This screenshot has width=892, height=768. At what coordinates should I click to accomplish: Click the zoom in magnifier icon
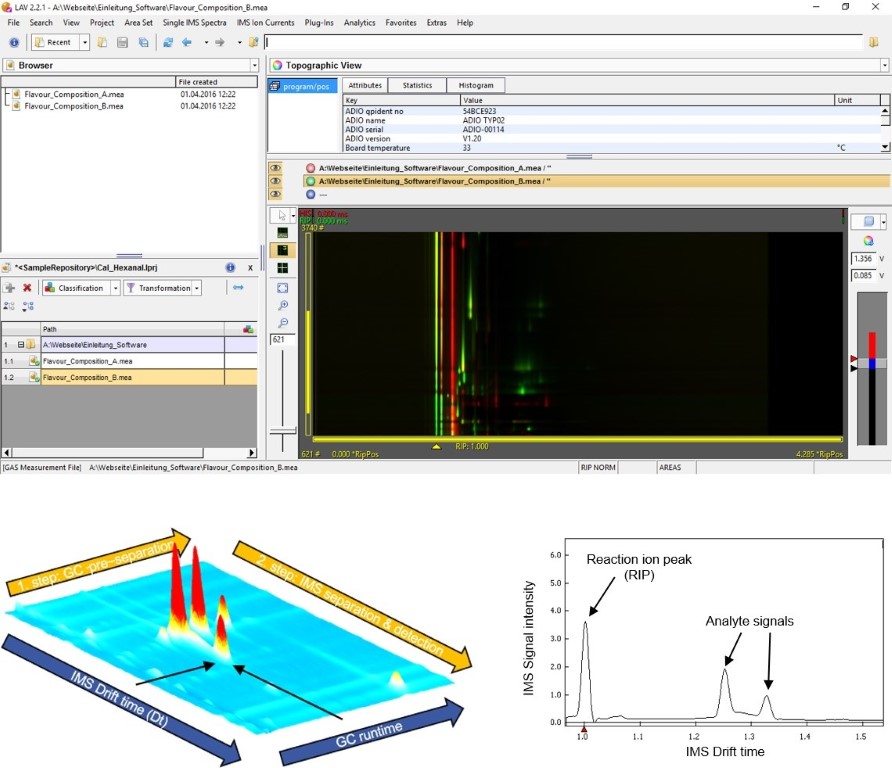(283, 305)
